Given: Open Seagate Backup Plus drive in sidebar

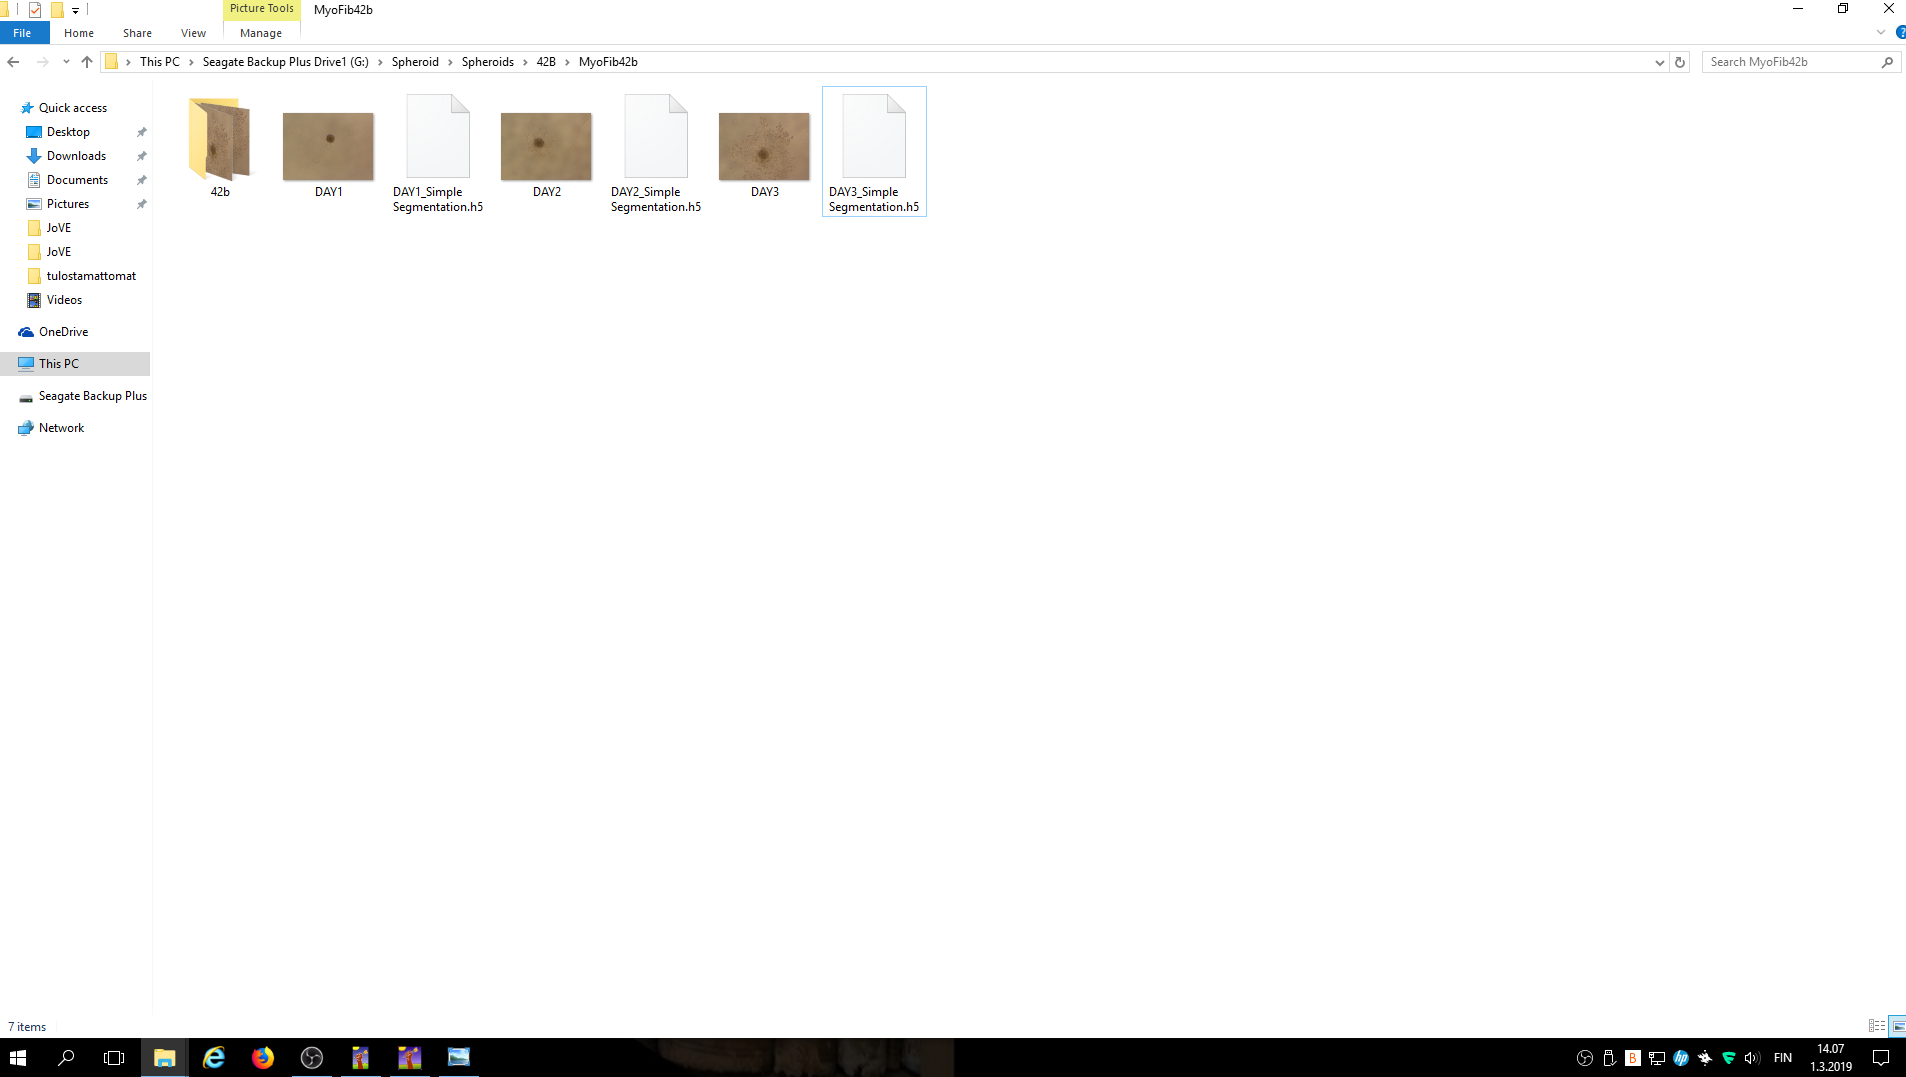Looking at the screenshot, I should tap(92, 396).
